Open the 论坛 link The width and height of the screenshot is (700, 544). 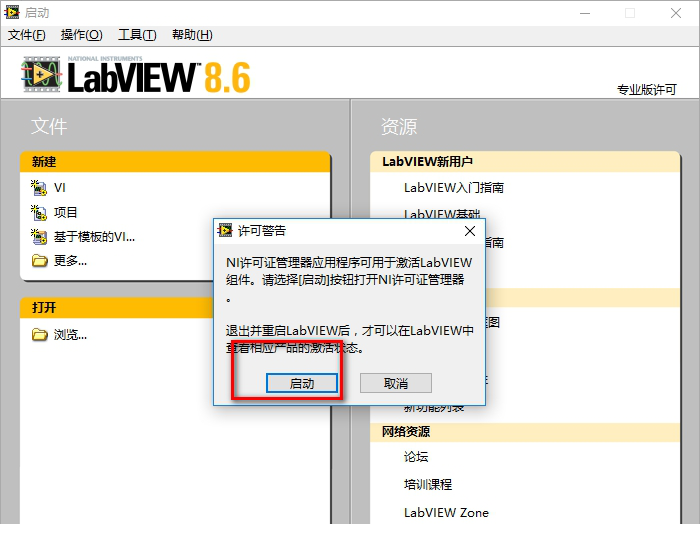416,457
